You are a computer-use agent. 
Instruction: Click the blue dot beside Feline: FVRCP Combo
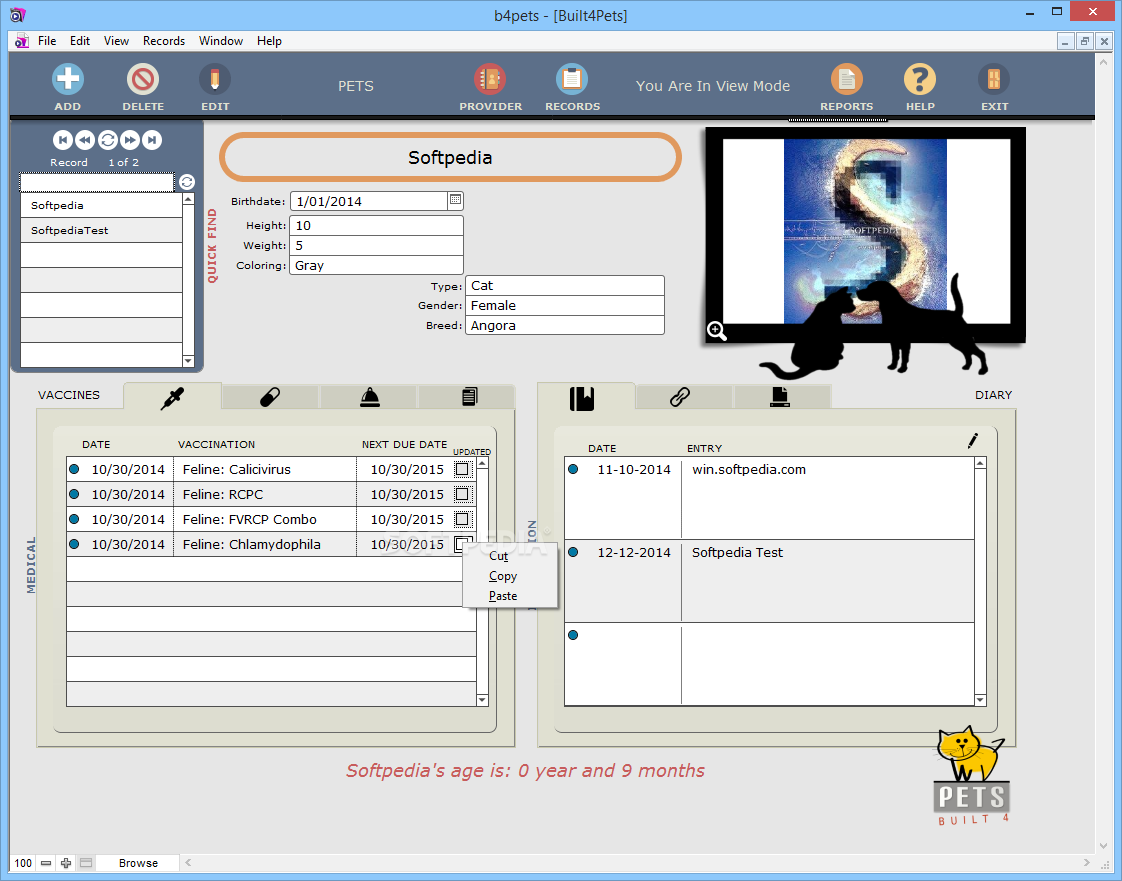click(x=74, y=519)
